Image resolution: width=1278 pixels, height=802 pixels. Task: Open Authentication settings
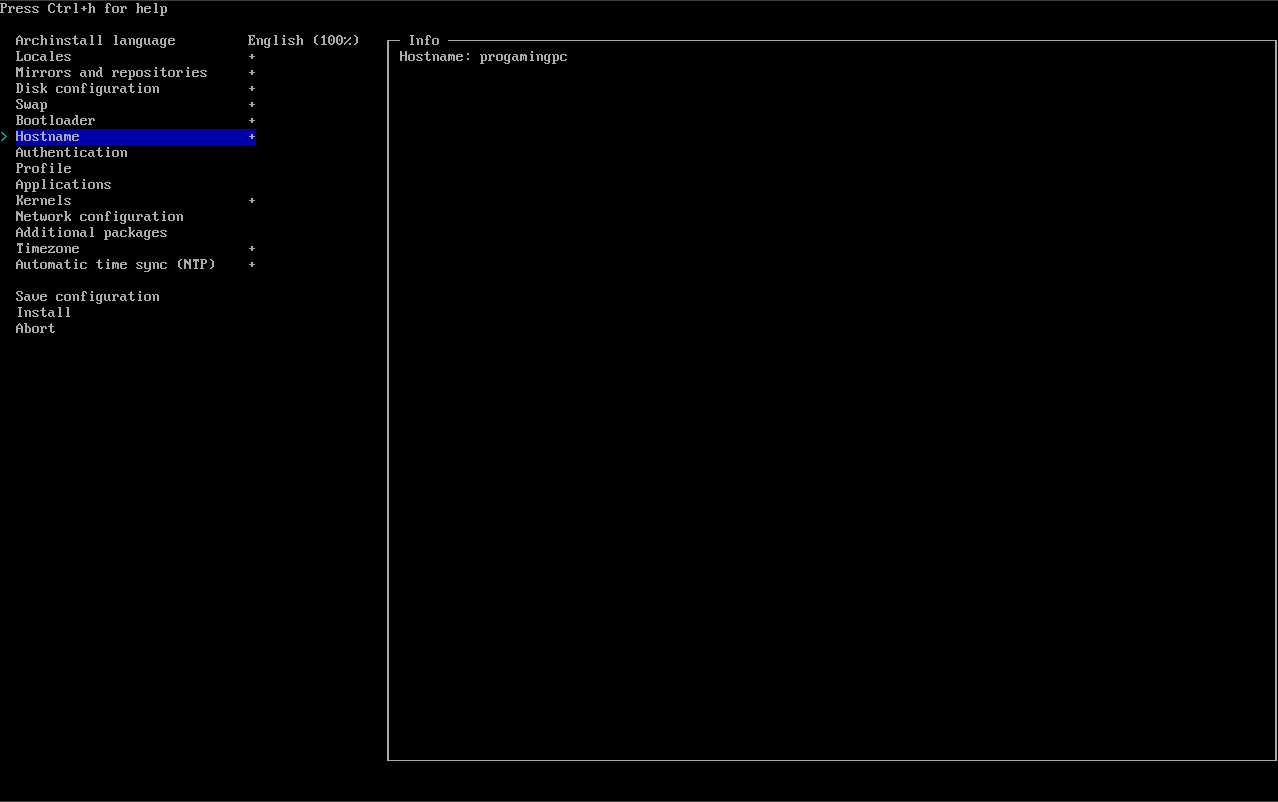coord(71,152)
